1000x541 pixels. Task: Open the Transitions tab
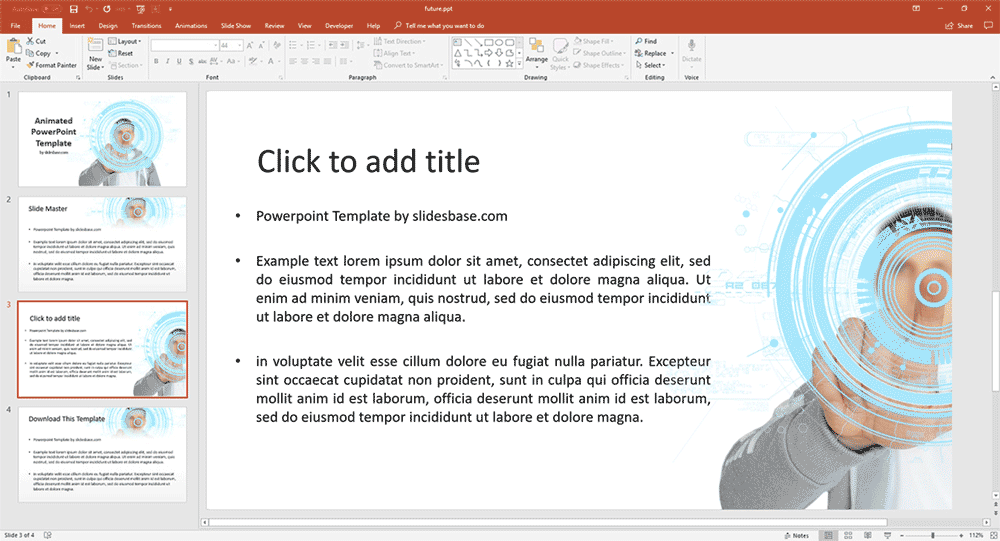(x=146, y=25)
